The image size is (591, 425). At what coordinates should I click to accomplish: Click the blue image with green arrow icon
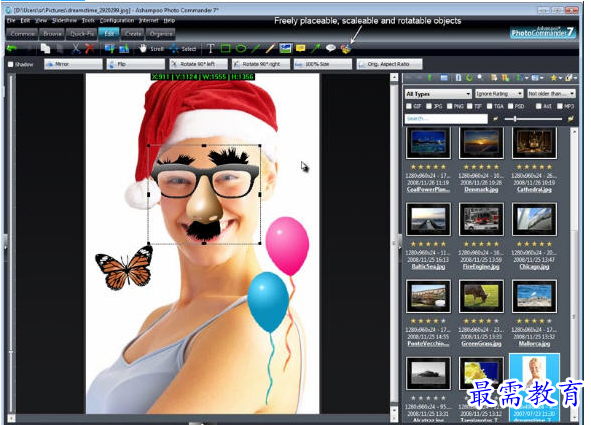coord(109,49)
